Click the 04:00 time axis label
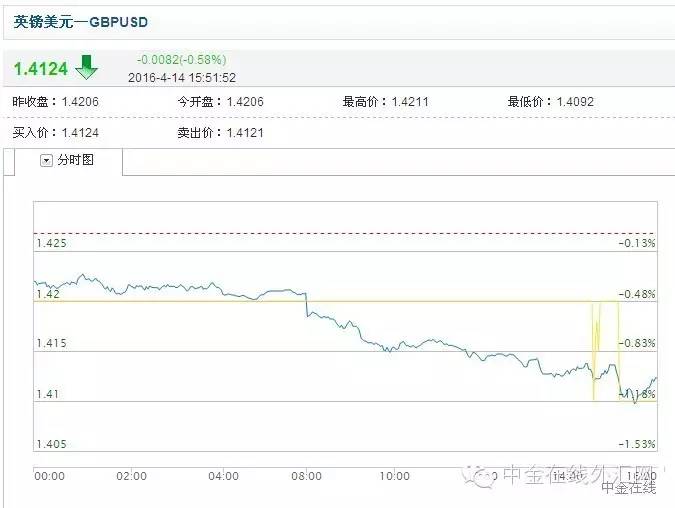 click(x=222, y=476)
